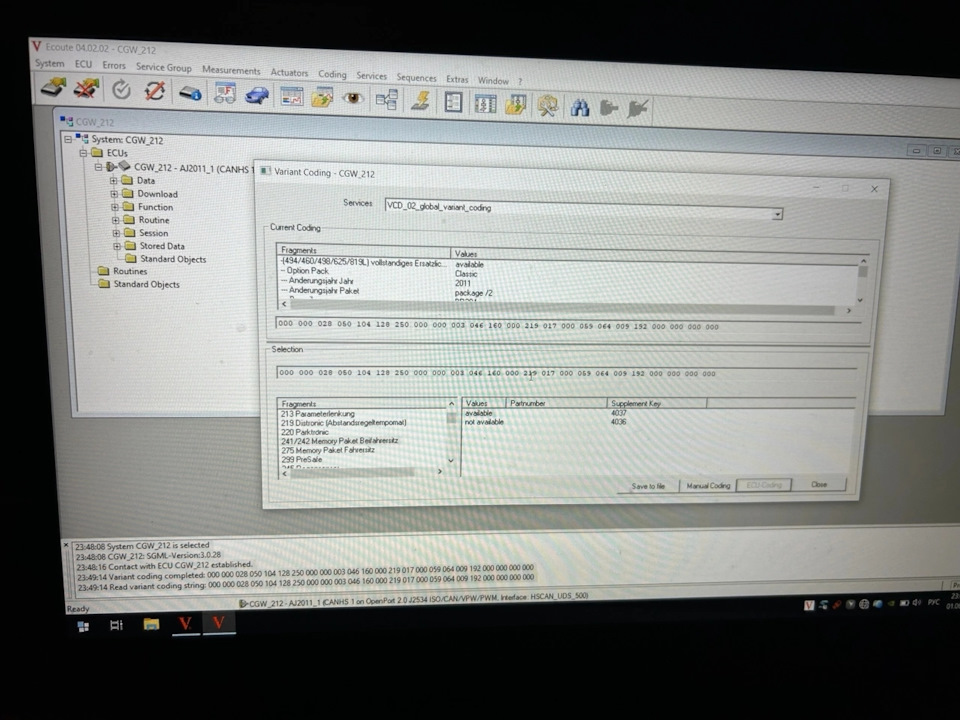Open the Errors menu
Screen dimensions: 960x720
tap(114, 66)
